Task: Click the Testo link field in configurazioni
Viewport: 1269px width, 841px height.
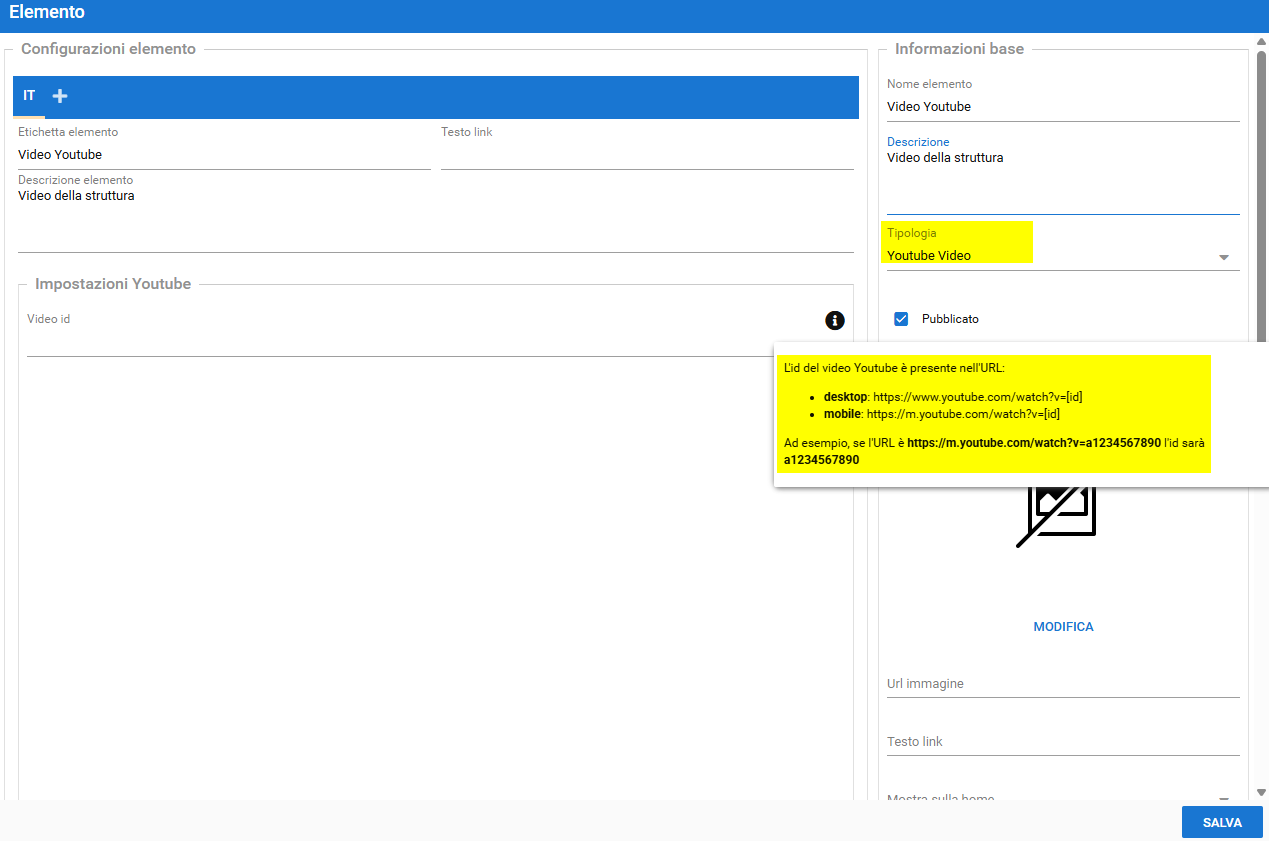Action: click(x=646, y=155)
